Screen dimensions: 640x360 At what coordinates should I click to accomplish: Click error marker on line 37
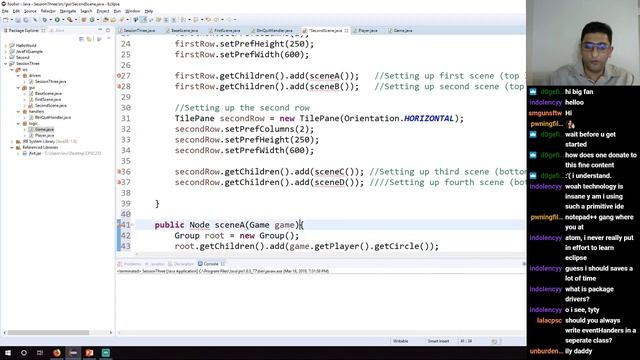tap(119, 182)
